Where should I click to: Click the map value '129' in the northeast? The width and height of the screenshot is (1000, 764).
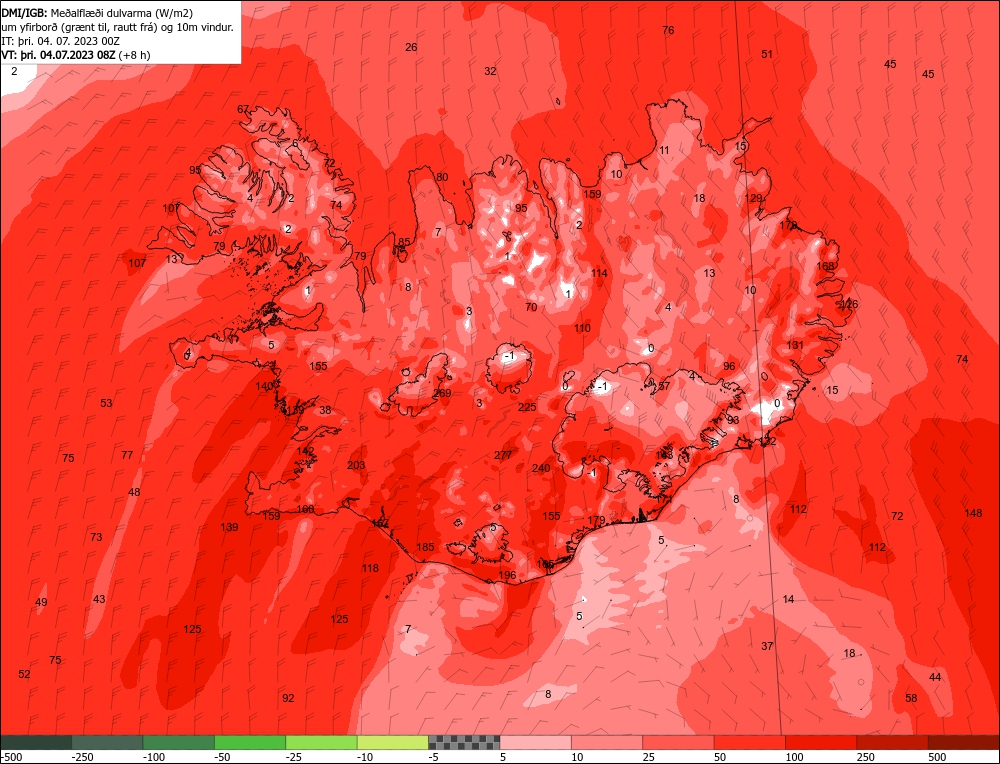point(754,198)
